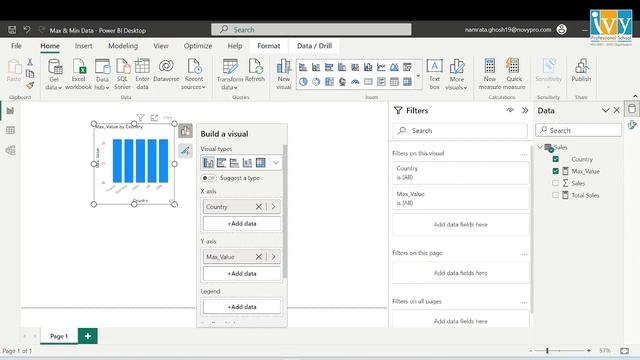Open Transform data
This screenshot has width=640, height=360.
(230, 74)
